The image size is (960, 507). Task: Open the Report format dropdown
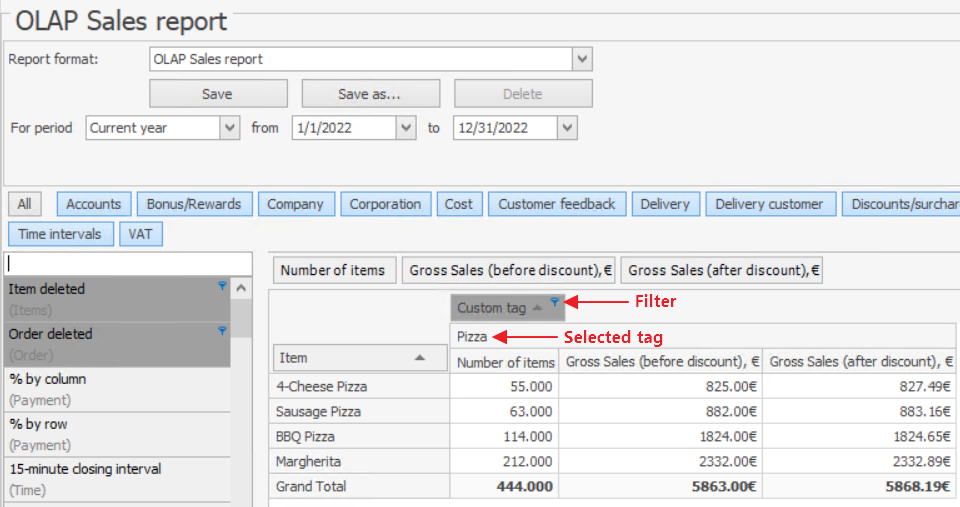pyautogui.click(x=582, y=59)
